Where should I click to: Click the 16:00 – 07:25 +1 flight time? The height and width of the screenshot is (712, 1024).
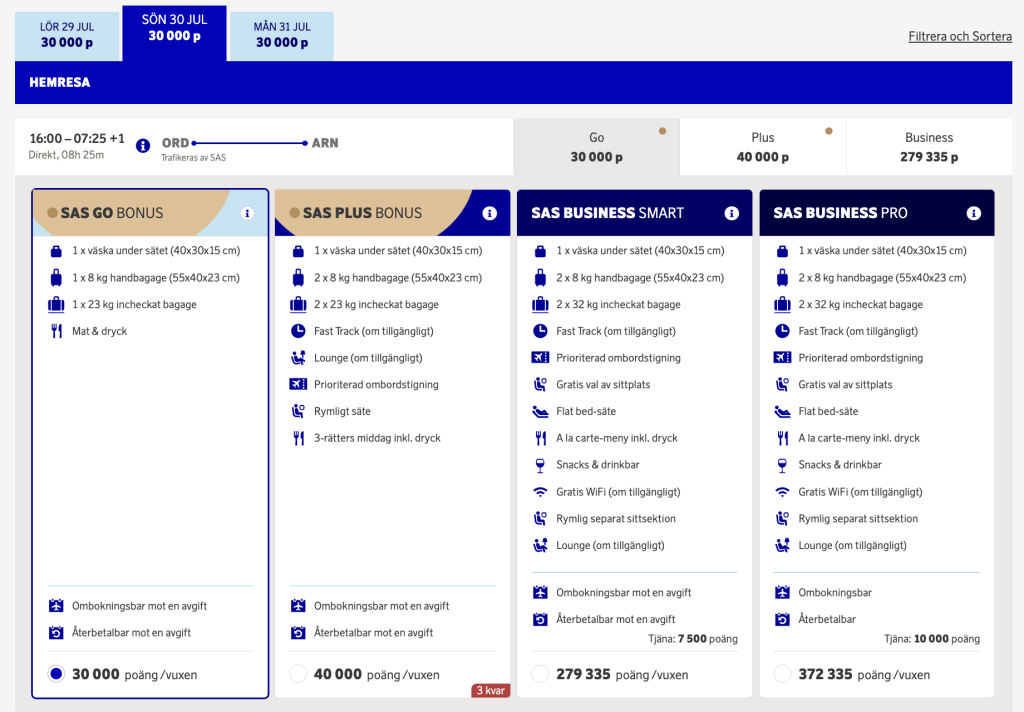(x=77, y=138)
